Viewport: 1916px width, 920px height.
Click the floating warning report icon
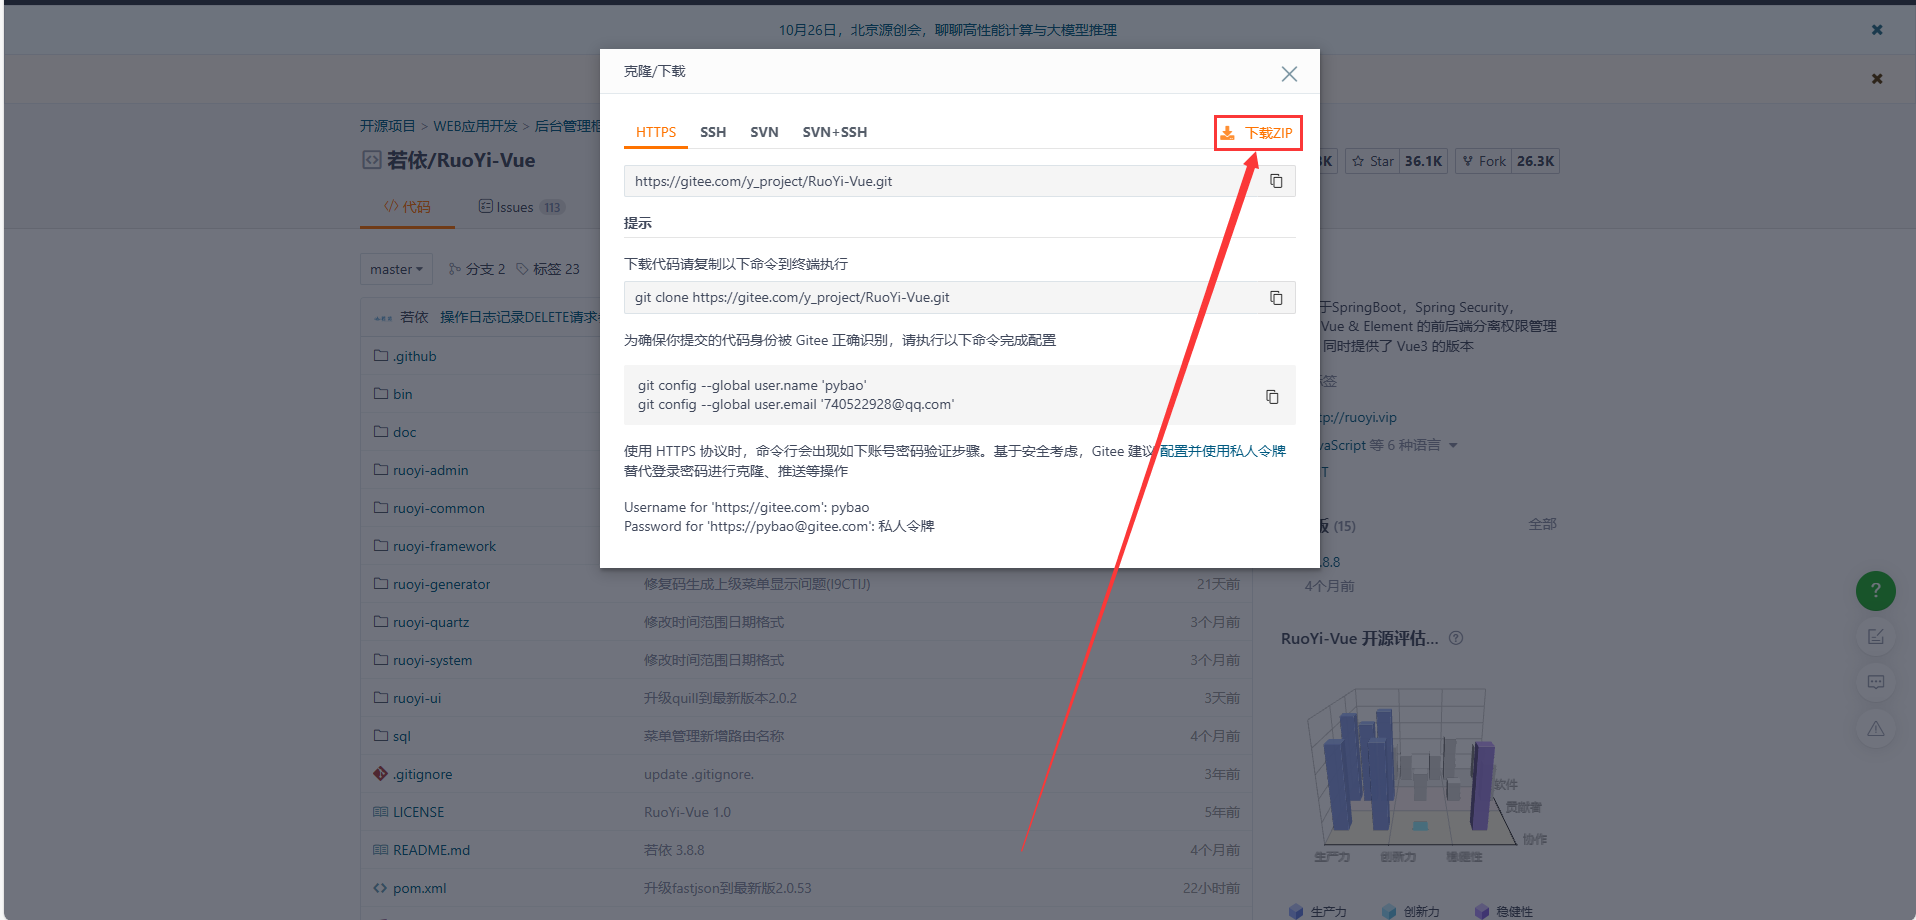coord(1875,728)
